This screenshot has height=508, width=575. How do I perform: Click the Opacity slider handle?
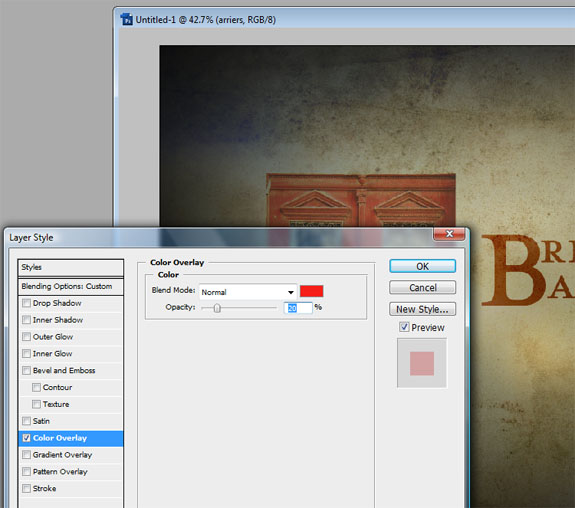(x=217, y=308)
